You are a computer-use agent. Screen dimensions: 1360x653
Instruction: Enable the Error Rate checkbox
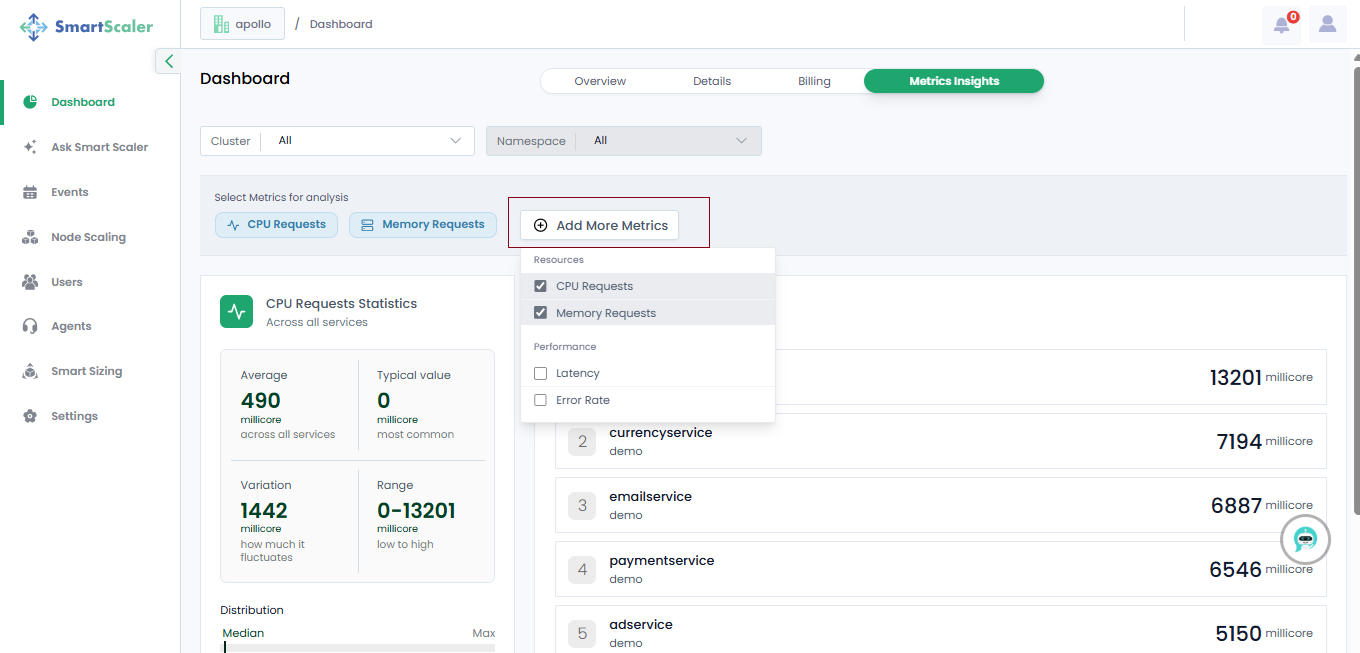(x=541, y=400)
